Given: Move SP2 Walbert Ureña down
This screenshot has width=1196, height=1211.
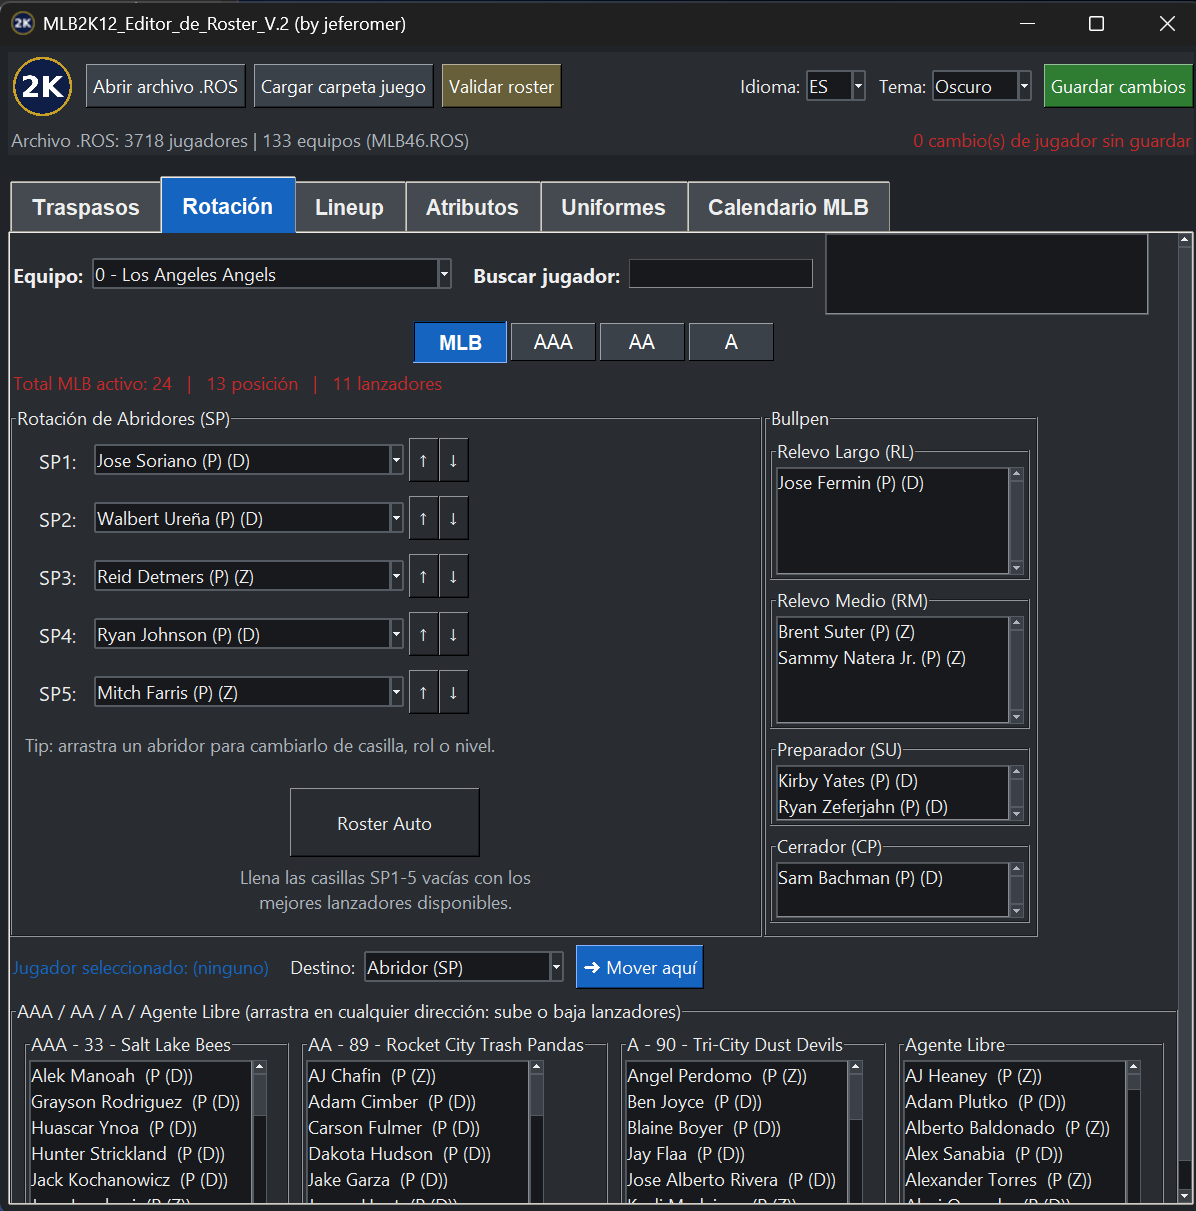Looking at the screenshot, I should click(x=453, y=518).
